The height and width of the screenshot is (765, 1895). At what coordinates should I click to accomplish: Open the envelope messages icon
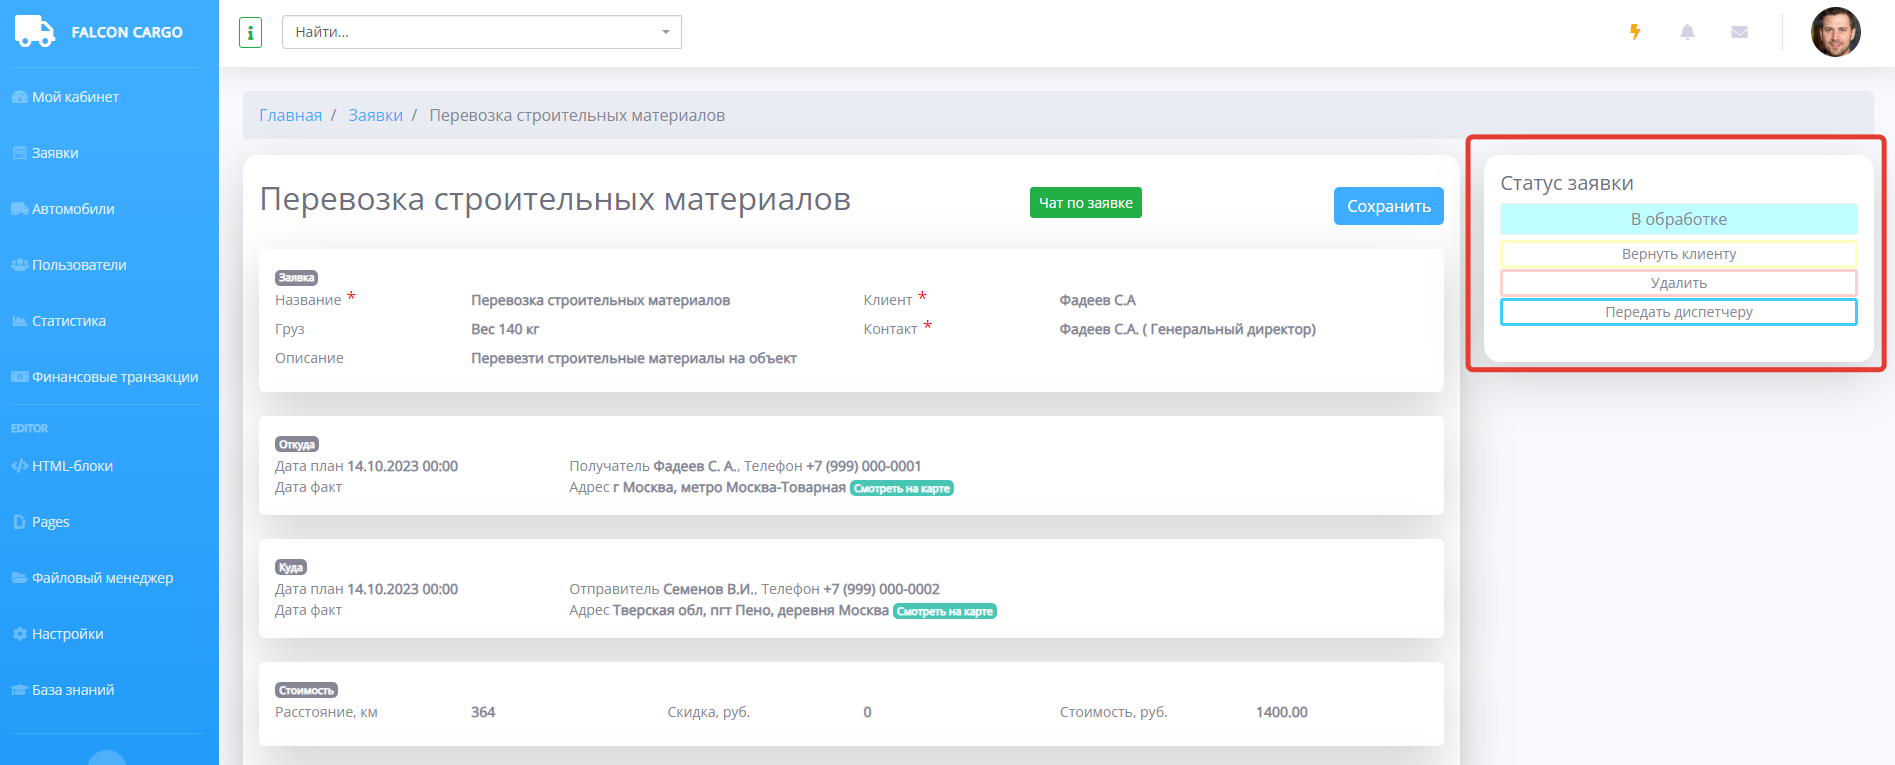1739,32
